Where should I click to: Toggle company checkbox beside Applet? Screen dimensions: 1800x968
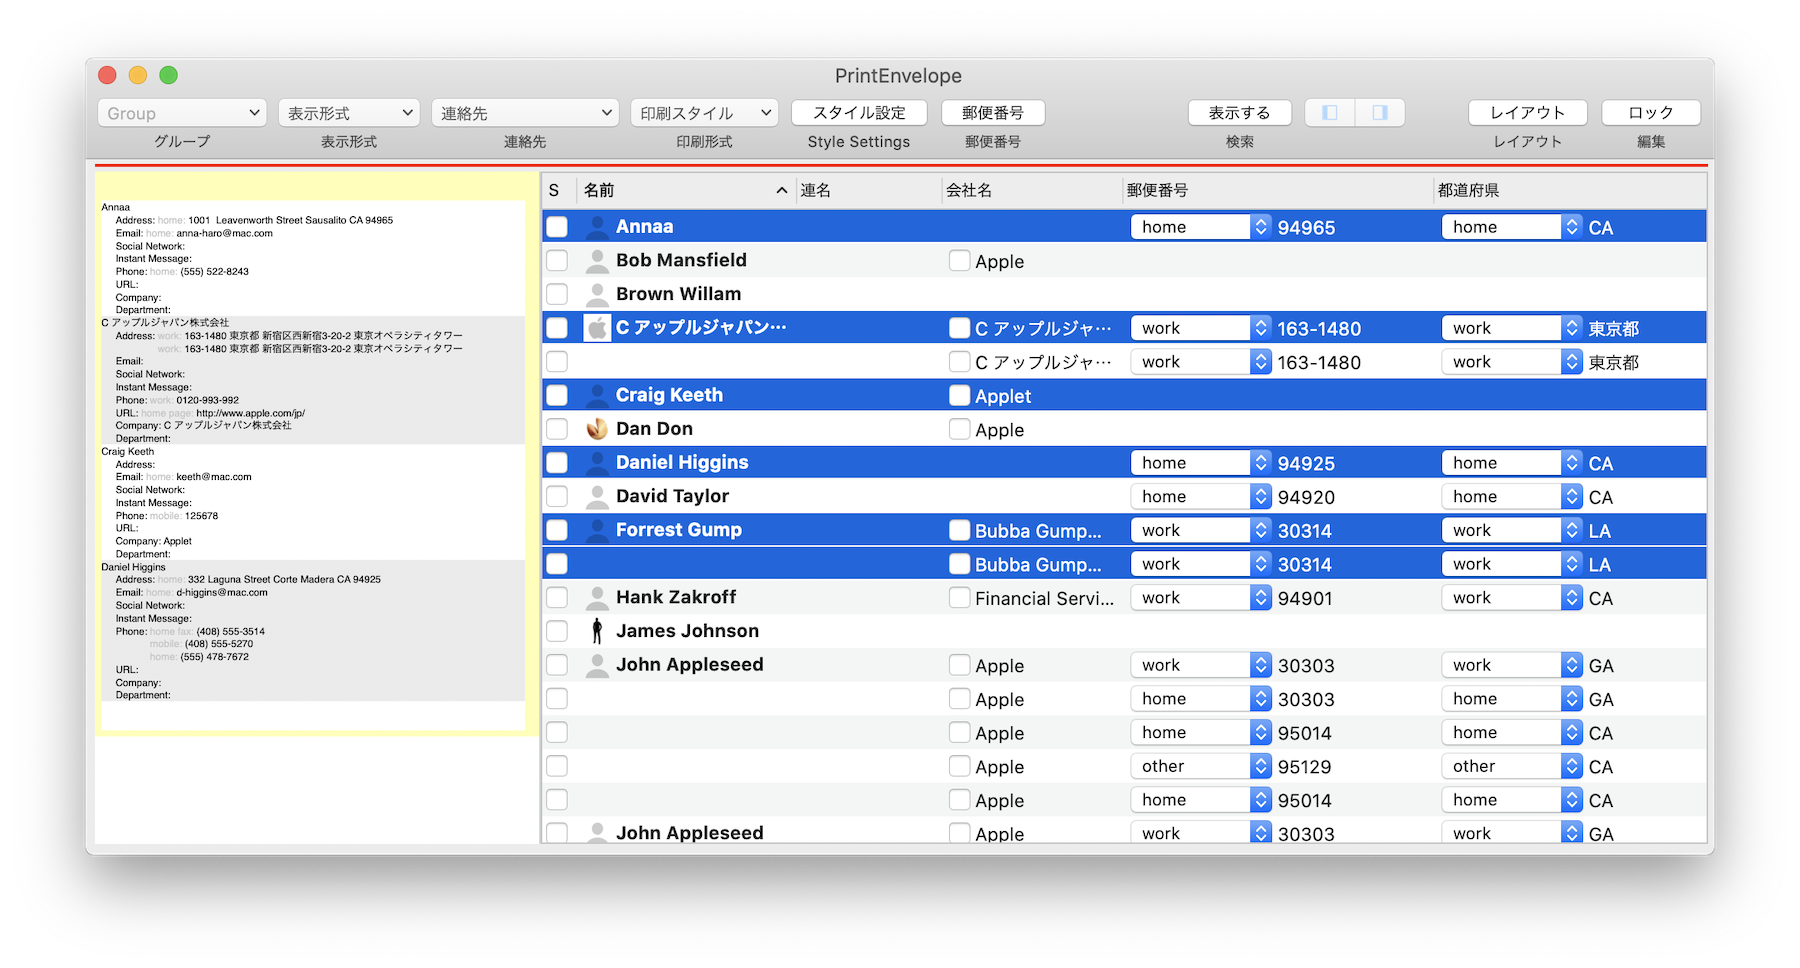pyautogui.click(x=959, y=395)
